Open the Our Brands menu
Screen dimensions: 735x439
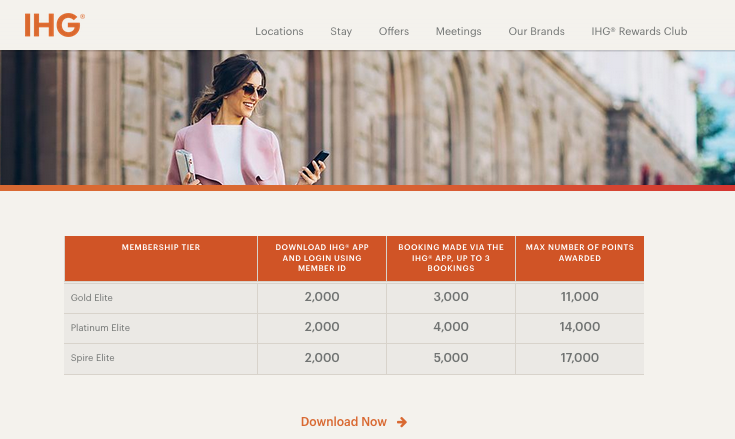(x=536, y=32)
